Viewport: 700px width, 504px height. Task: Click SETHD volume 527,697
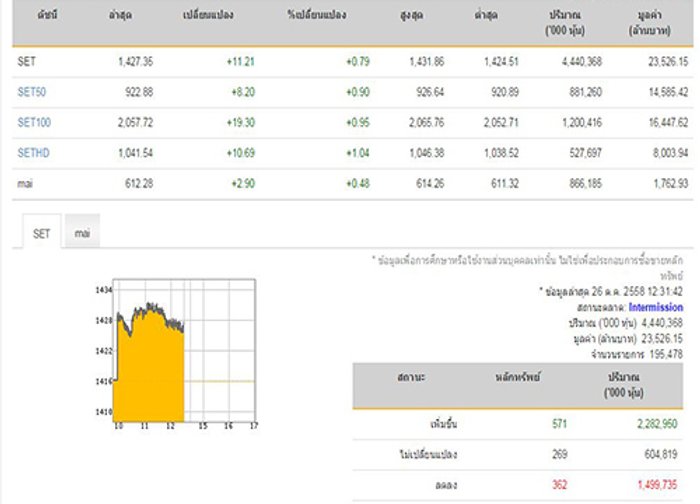pos(585,153)
